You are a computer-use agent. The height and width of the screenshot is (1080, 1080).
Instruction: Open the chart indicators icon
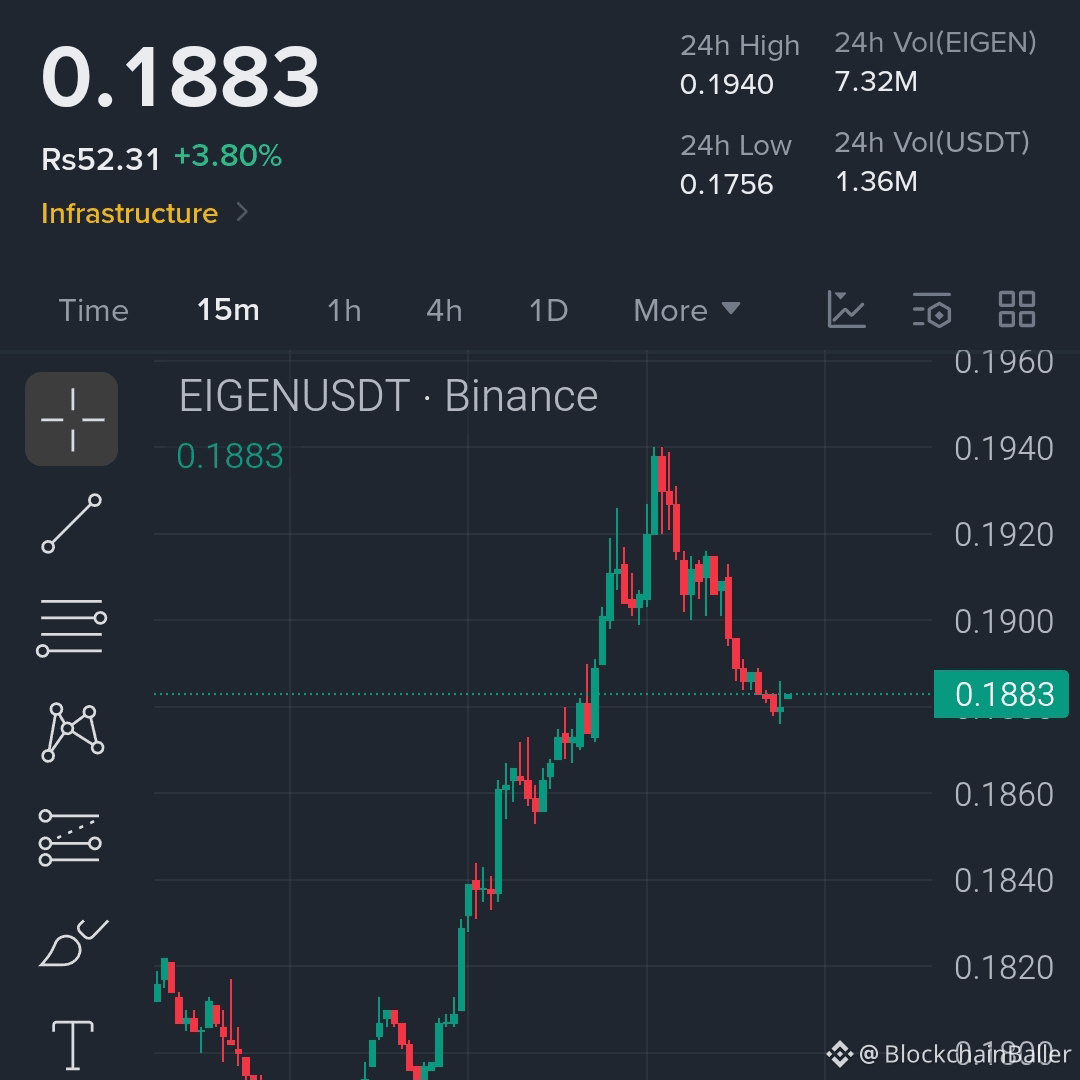[x=846, y=309]
